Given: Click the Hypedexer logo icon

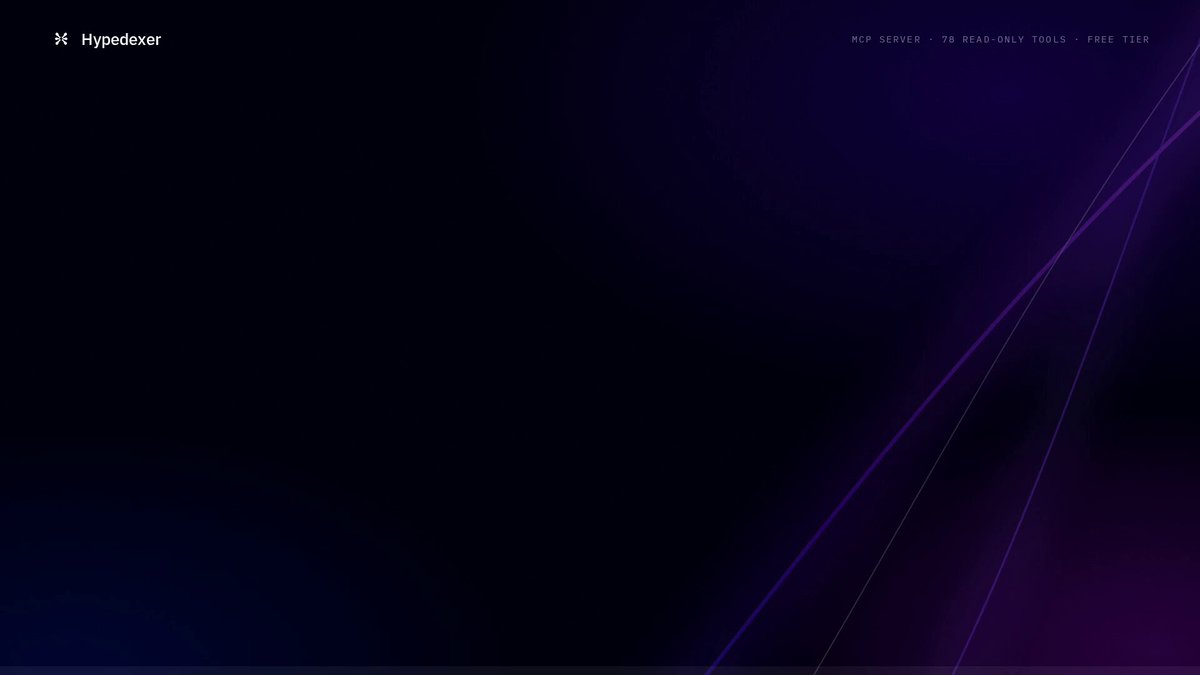Looking at the screenshot, I should [61, 39].
